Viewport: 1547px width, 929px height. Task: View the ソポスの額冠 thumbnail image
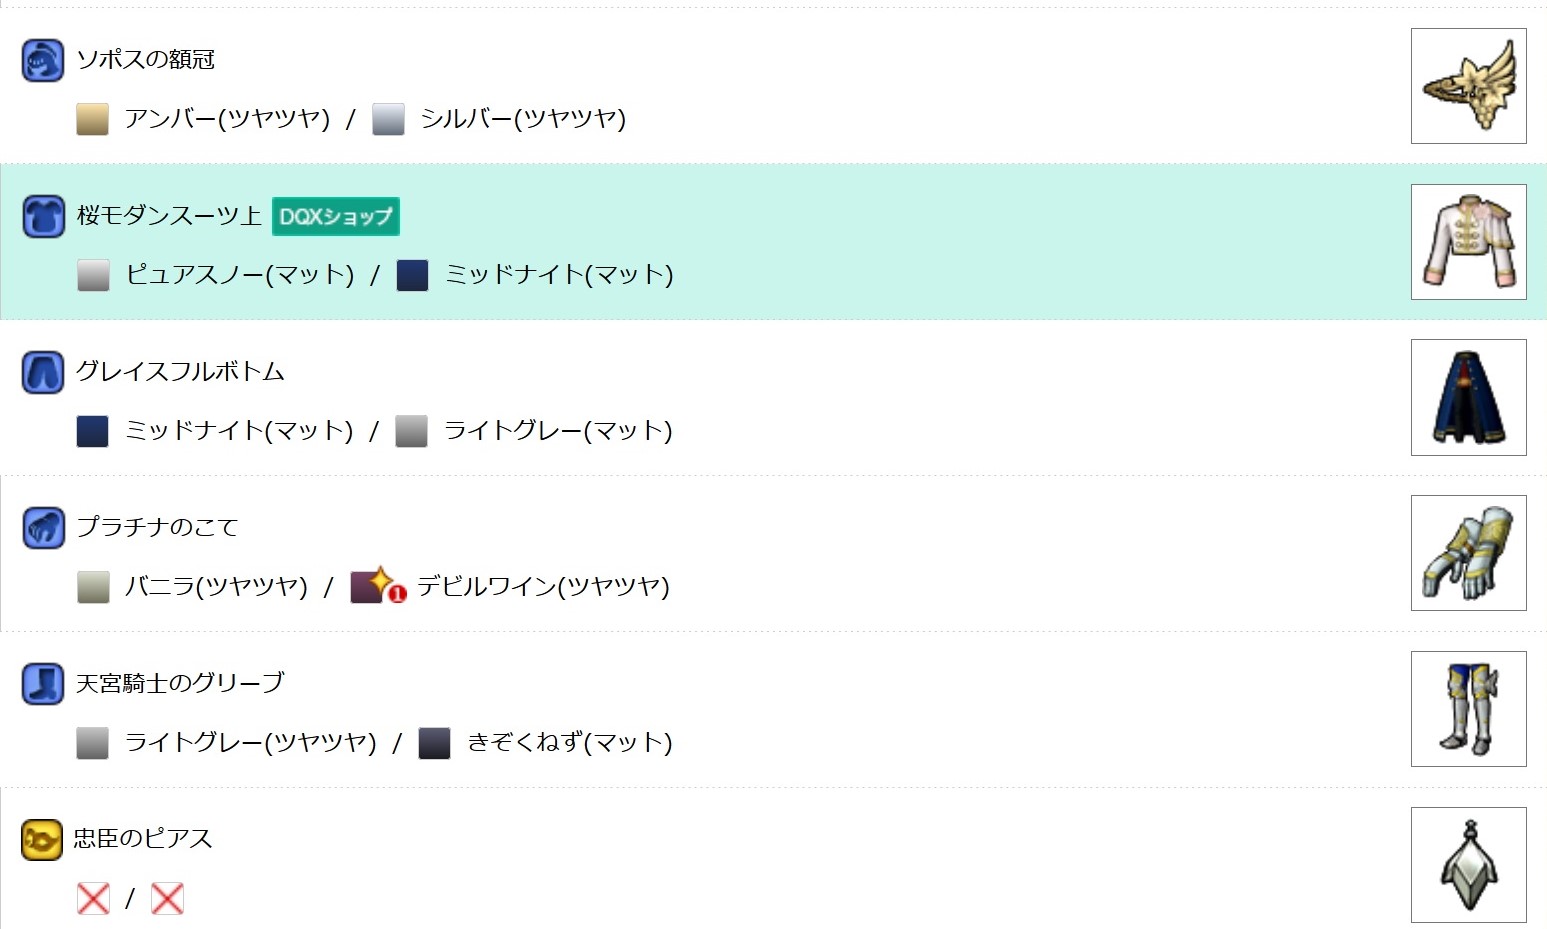1468,86
